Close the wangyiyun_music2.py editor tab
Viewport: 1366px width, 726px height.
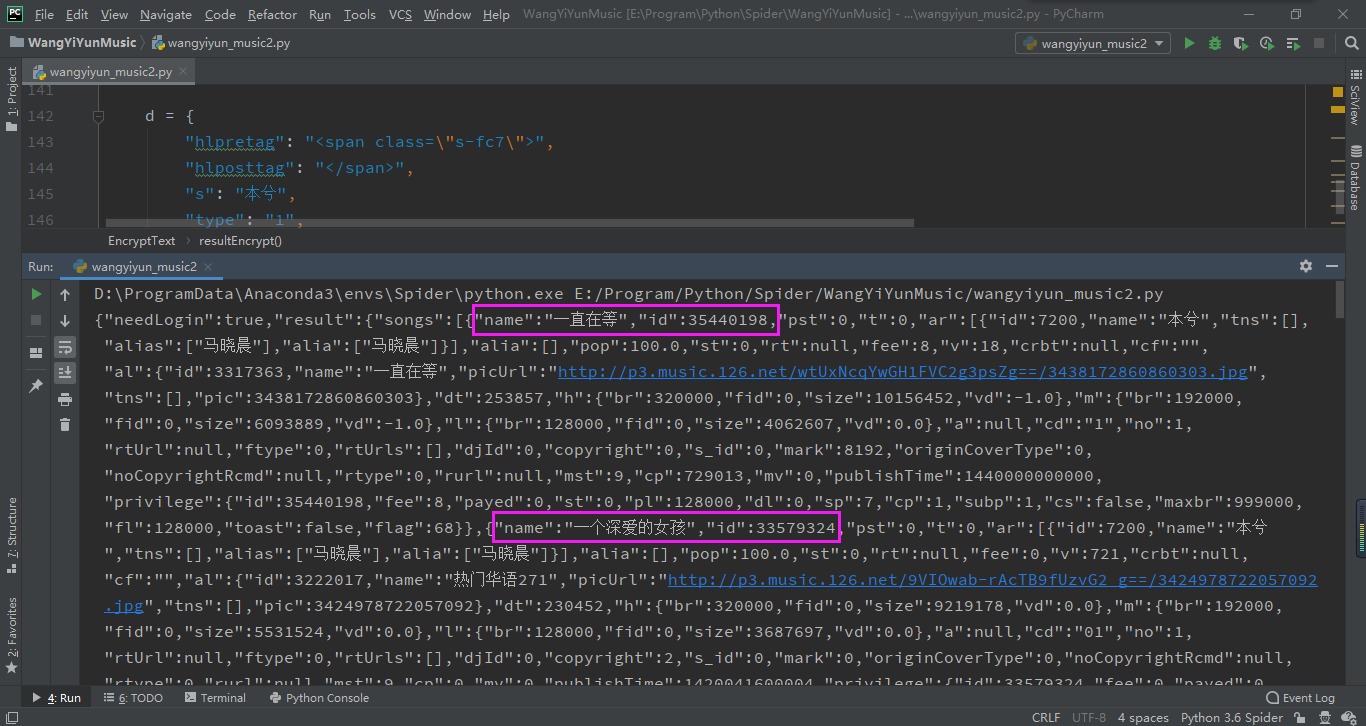(184, 72)
